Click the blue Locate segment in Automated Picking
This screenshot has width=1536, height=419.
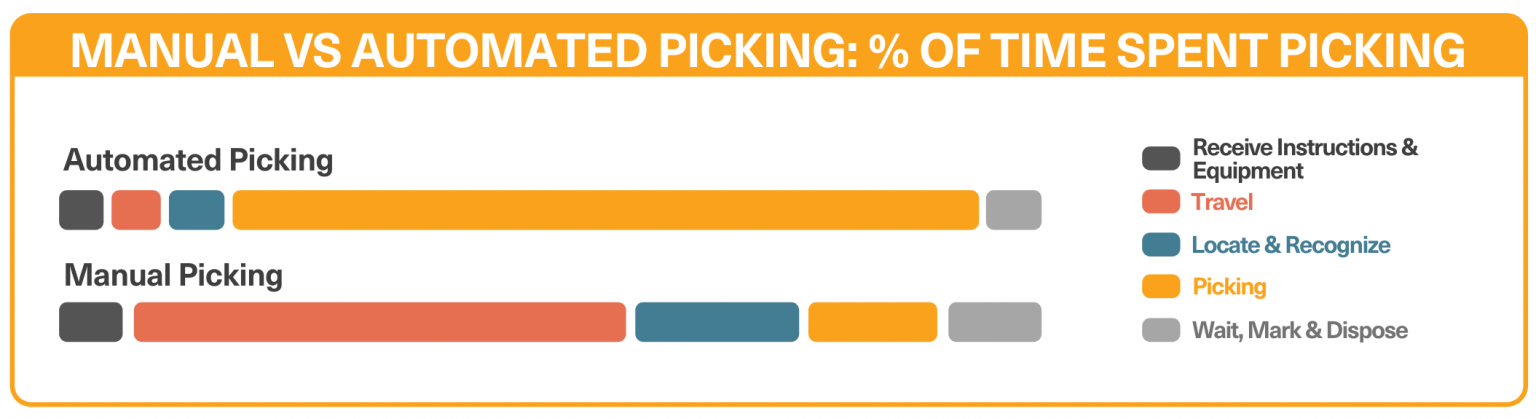click(x=197, y=210)
